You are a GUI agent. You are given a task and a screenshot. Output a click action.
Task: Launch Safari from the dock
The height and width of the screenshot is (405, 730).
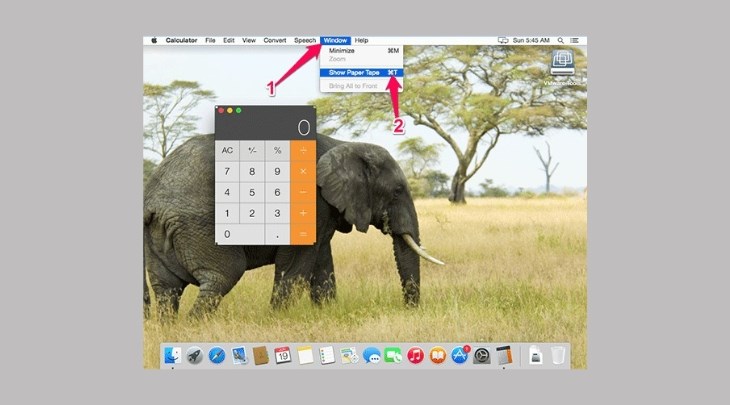tap(216, 355)
